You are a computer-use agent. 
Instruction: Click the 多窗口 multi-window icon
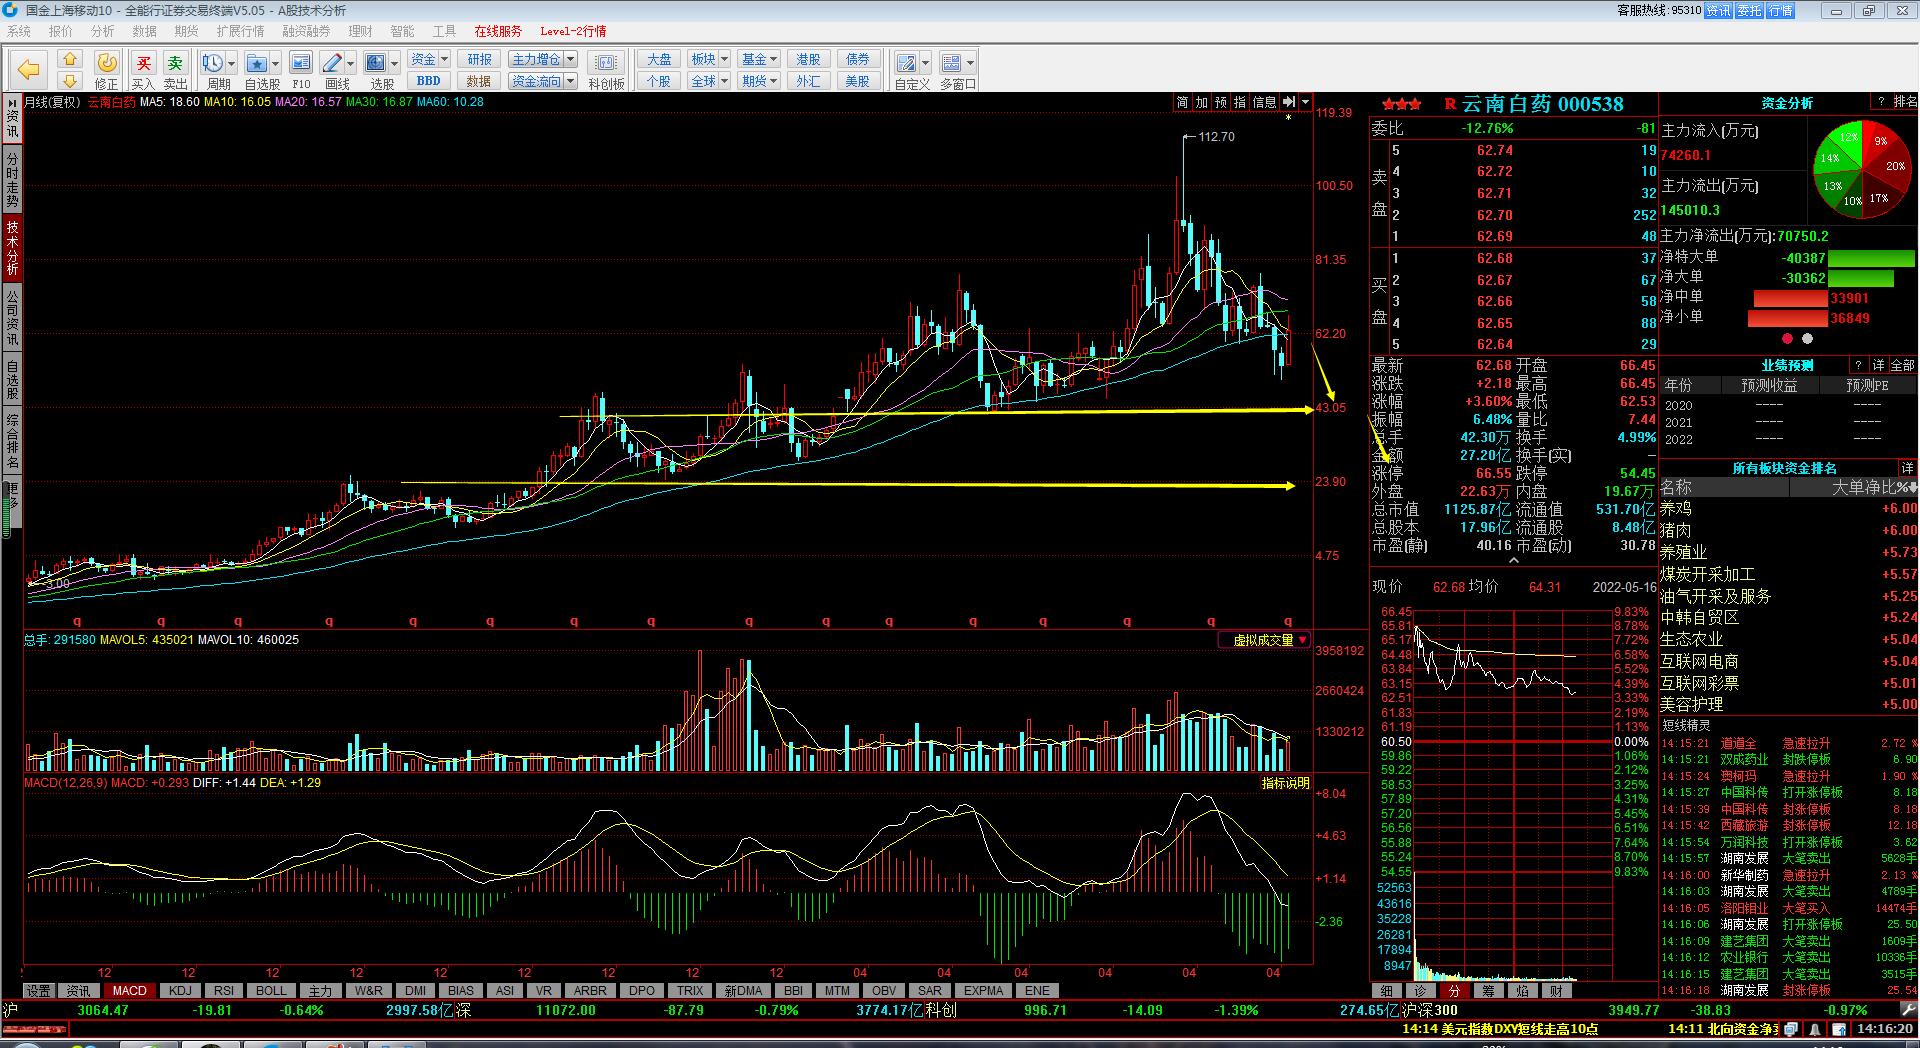[x=952, y=64]
